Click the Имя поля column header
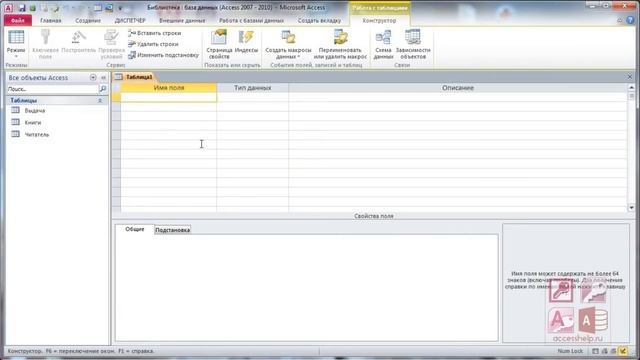Image resolution: width=640 pixels, height=360 pixels. pos(169,88)
